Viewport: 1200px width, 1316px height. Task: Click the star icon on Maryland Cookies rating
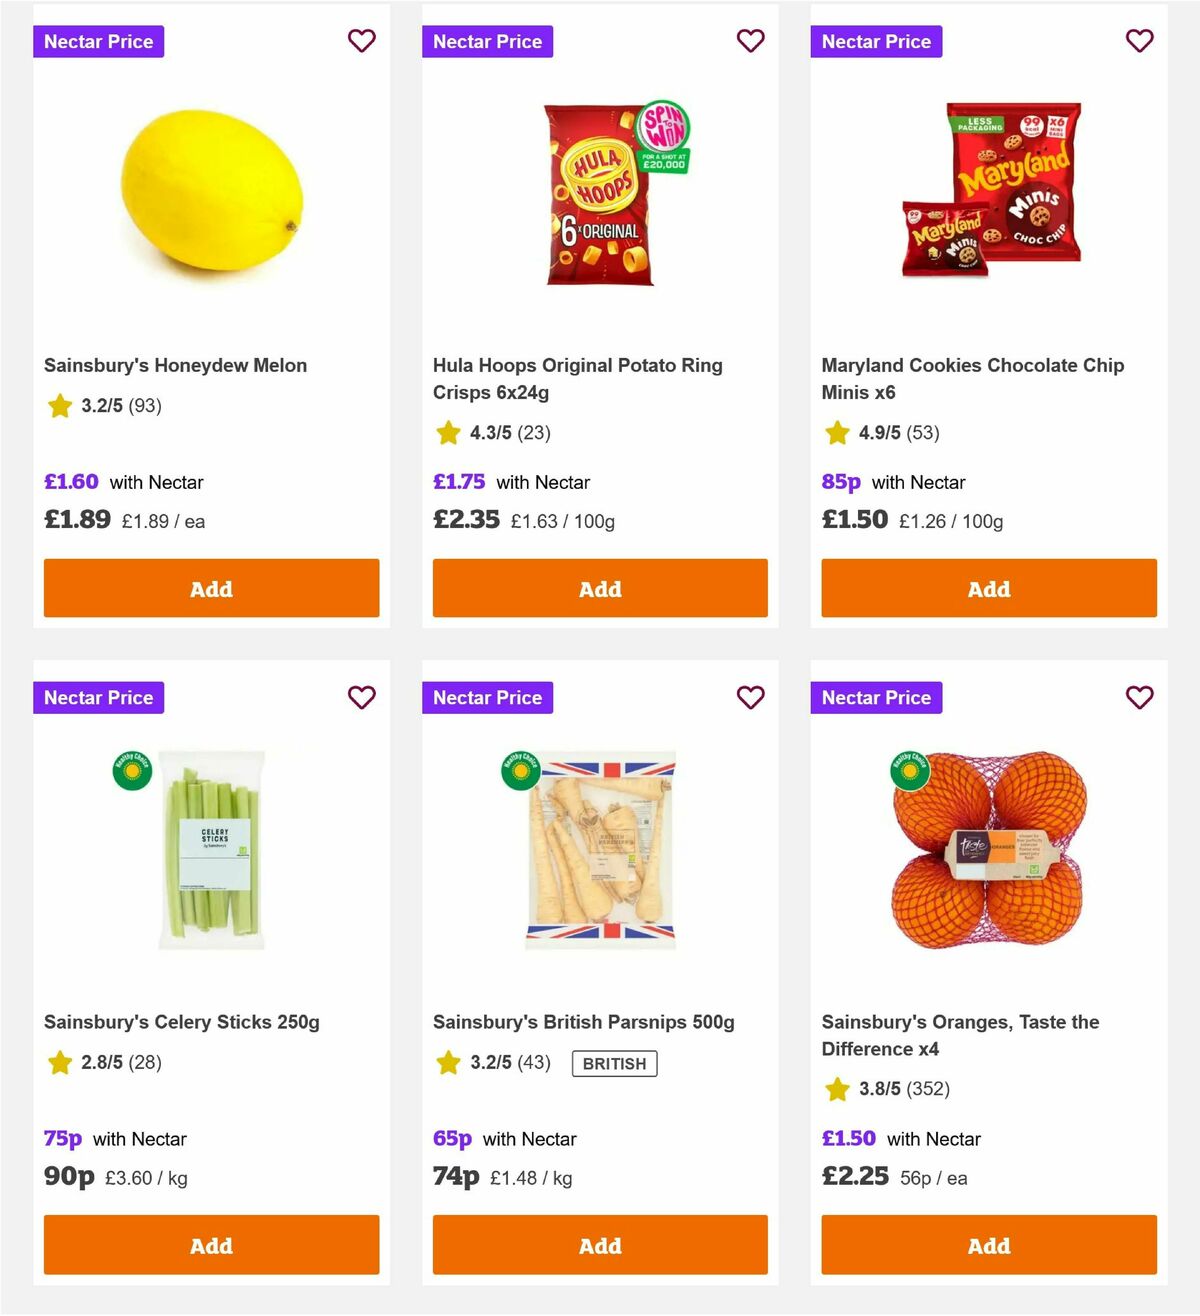(836, 433)
